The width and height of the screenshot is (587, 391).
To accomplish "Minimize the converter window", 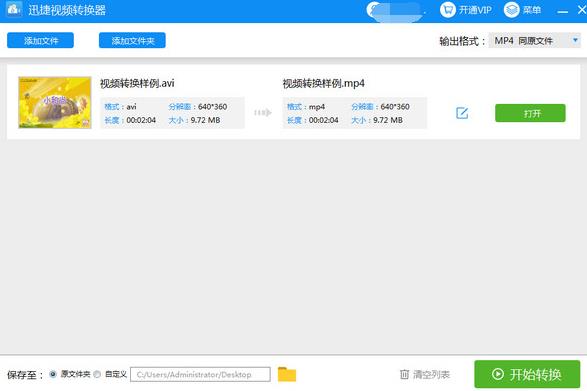I will (x=563, y=11).
